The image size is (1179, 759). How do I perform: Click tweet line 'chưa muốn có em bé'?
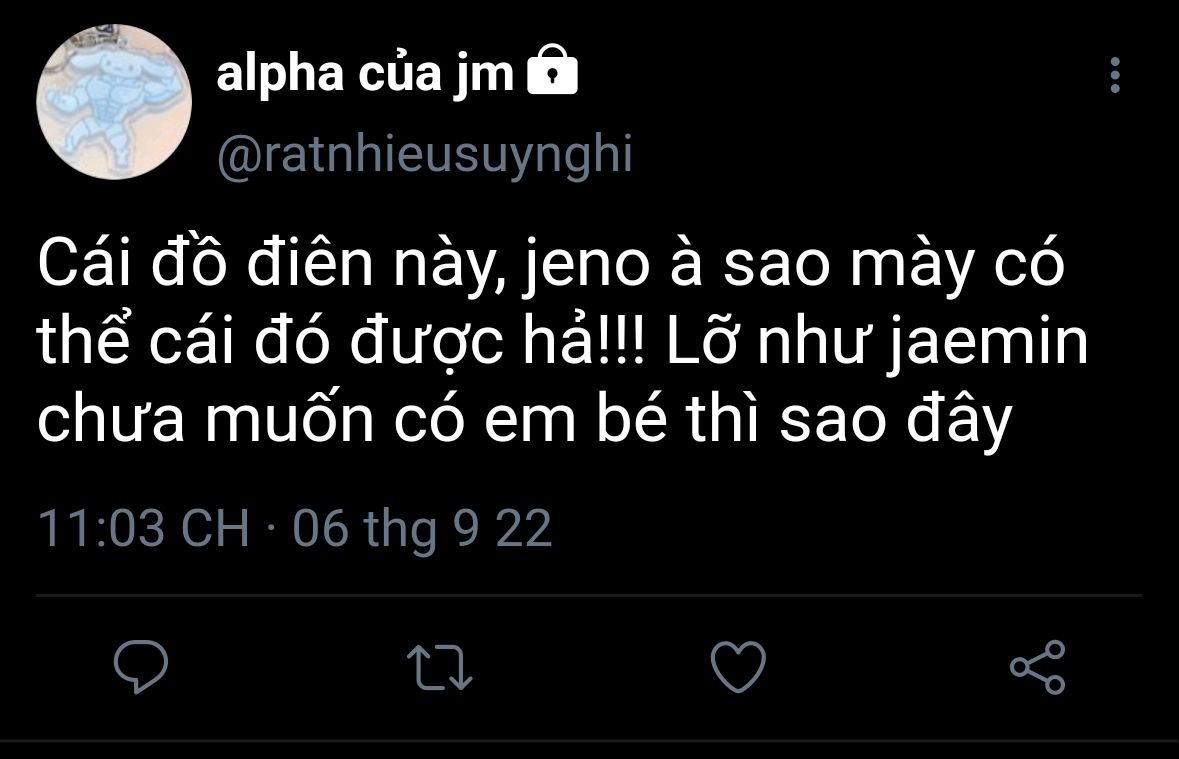click(524, 420)
